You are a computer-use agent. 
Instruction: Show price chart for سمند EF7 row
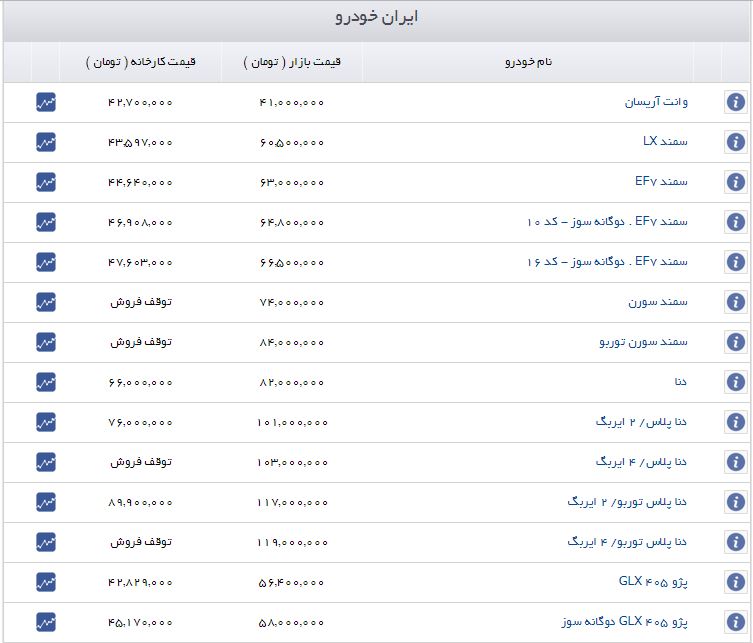[x=46, y=182]
